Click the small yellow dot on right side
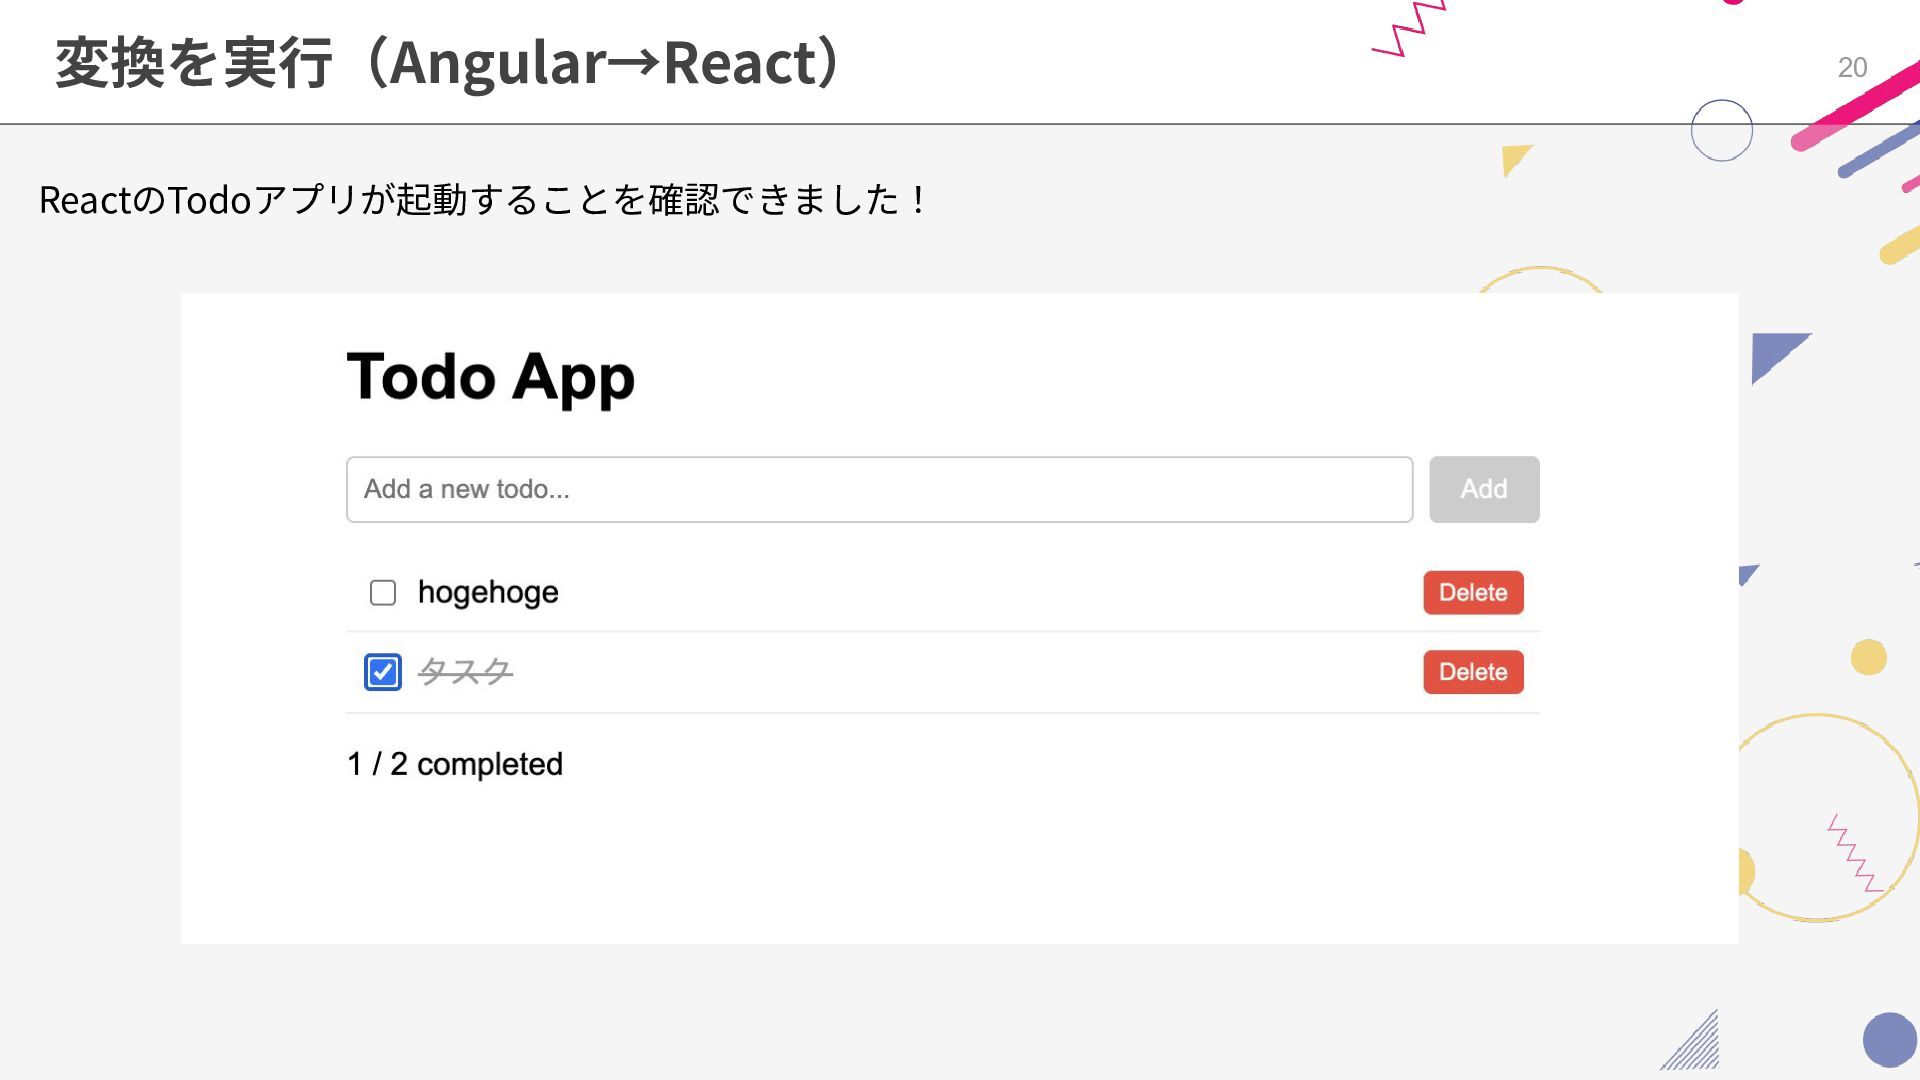This screenshot has height=1080, width=1920. click(x=1868, y=658)
